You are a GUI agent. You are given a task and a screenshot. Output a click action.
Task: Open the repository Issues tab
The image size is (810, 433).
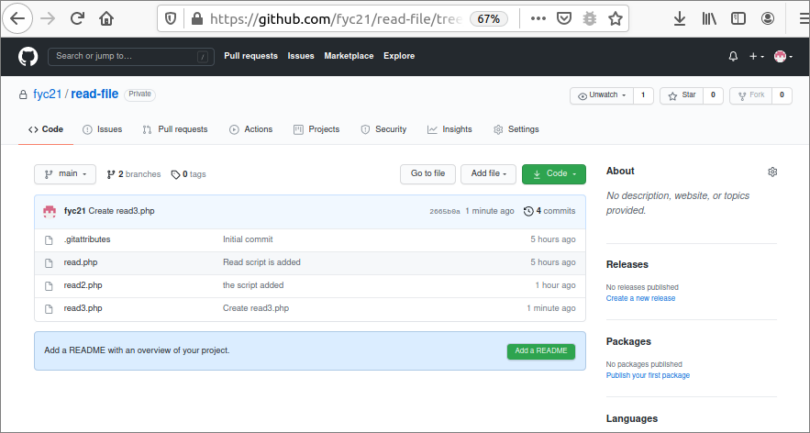tap(102, 129)
